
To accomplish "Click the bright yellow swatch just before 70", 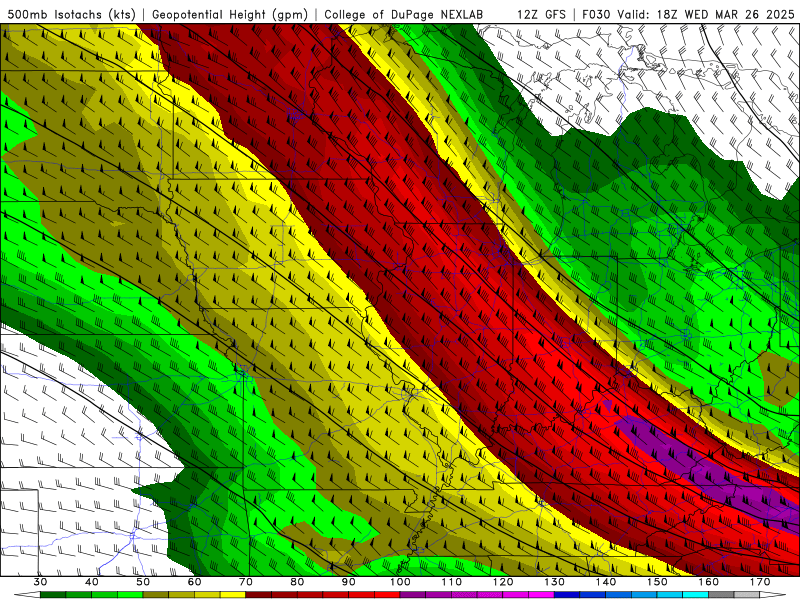I will [x=233, y=595].
